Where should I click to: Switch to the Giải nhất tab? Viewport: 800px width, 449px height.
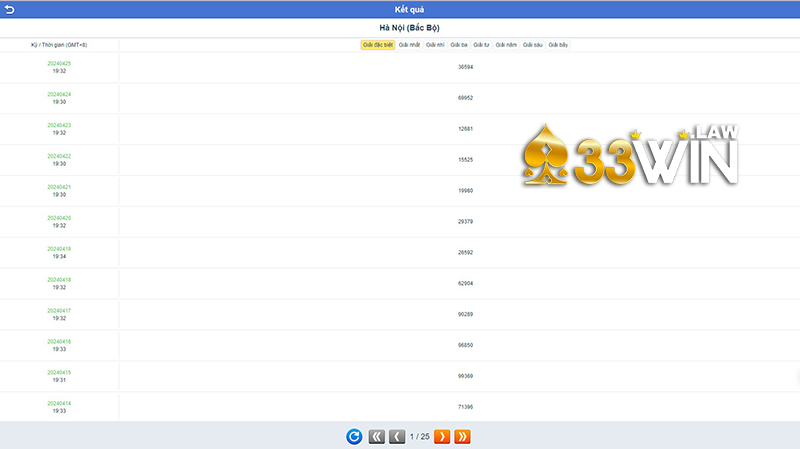tap(409, 45)
